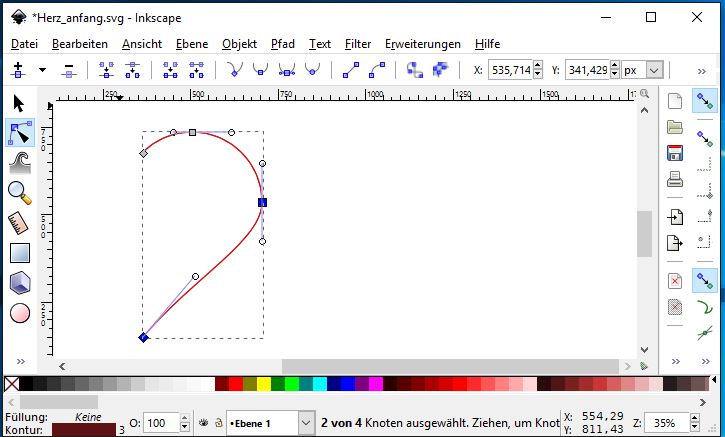Toggle the enable snapping button
This screenshot has width=725, height=437.
point(705,101)
